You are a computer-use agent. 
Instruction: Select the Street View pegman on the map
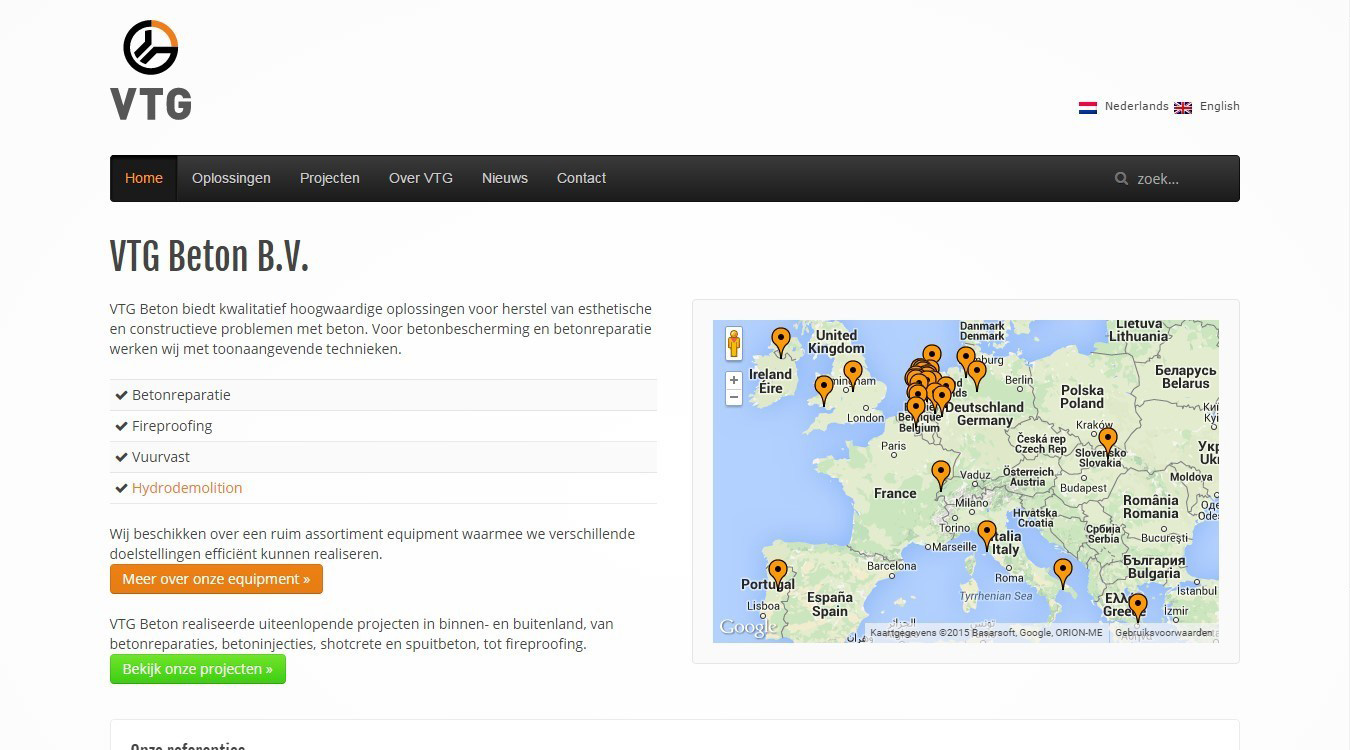(x=734, y=343)
